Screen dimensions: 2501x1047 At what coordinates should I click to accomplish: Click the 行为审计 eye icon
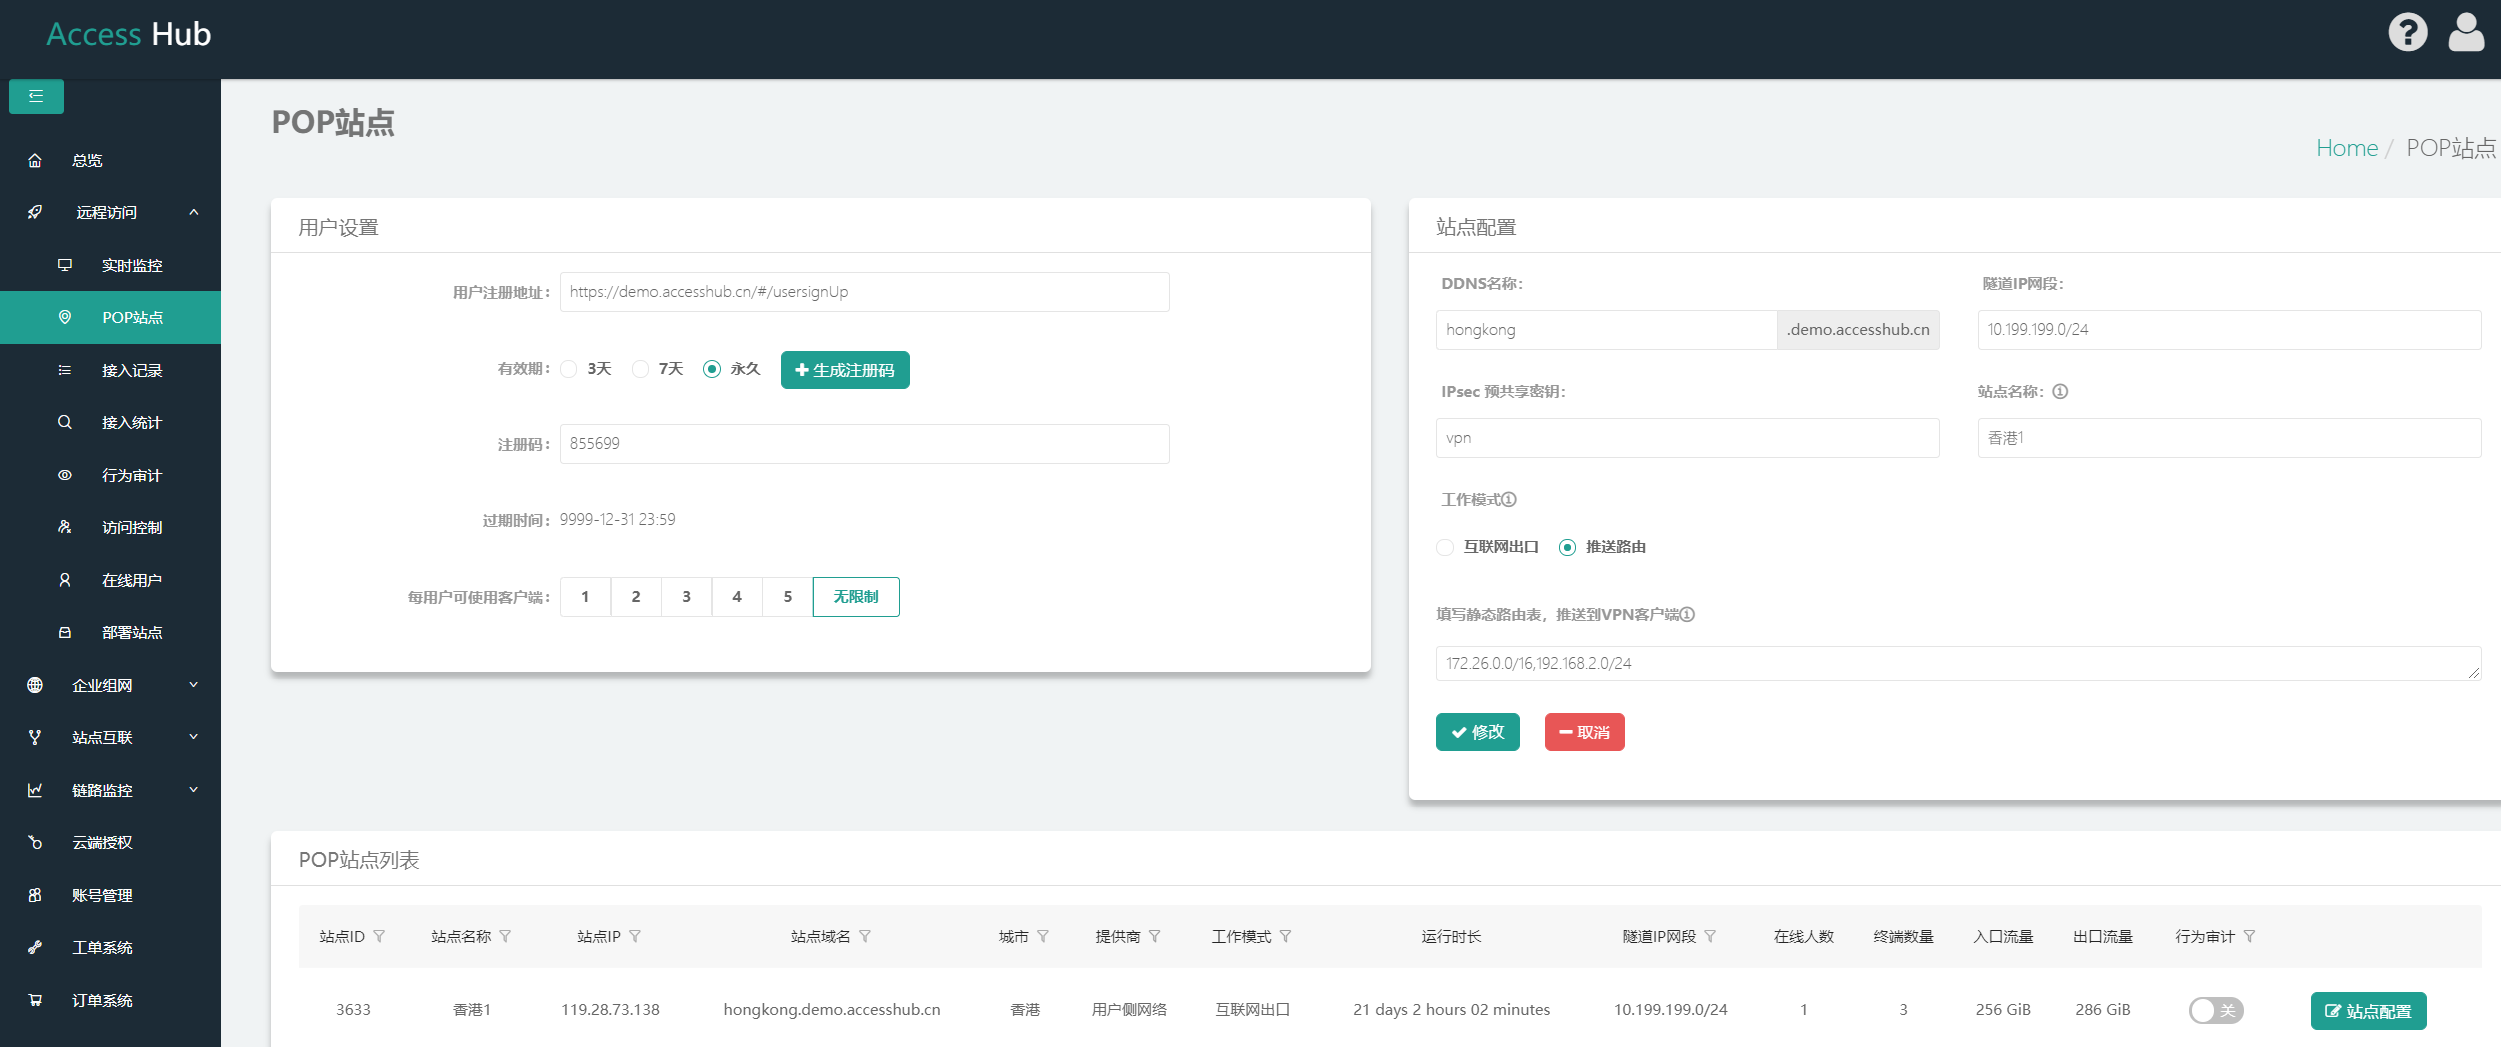click(65, 475)
